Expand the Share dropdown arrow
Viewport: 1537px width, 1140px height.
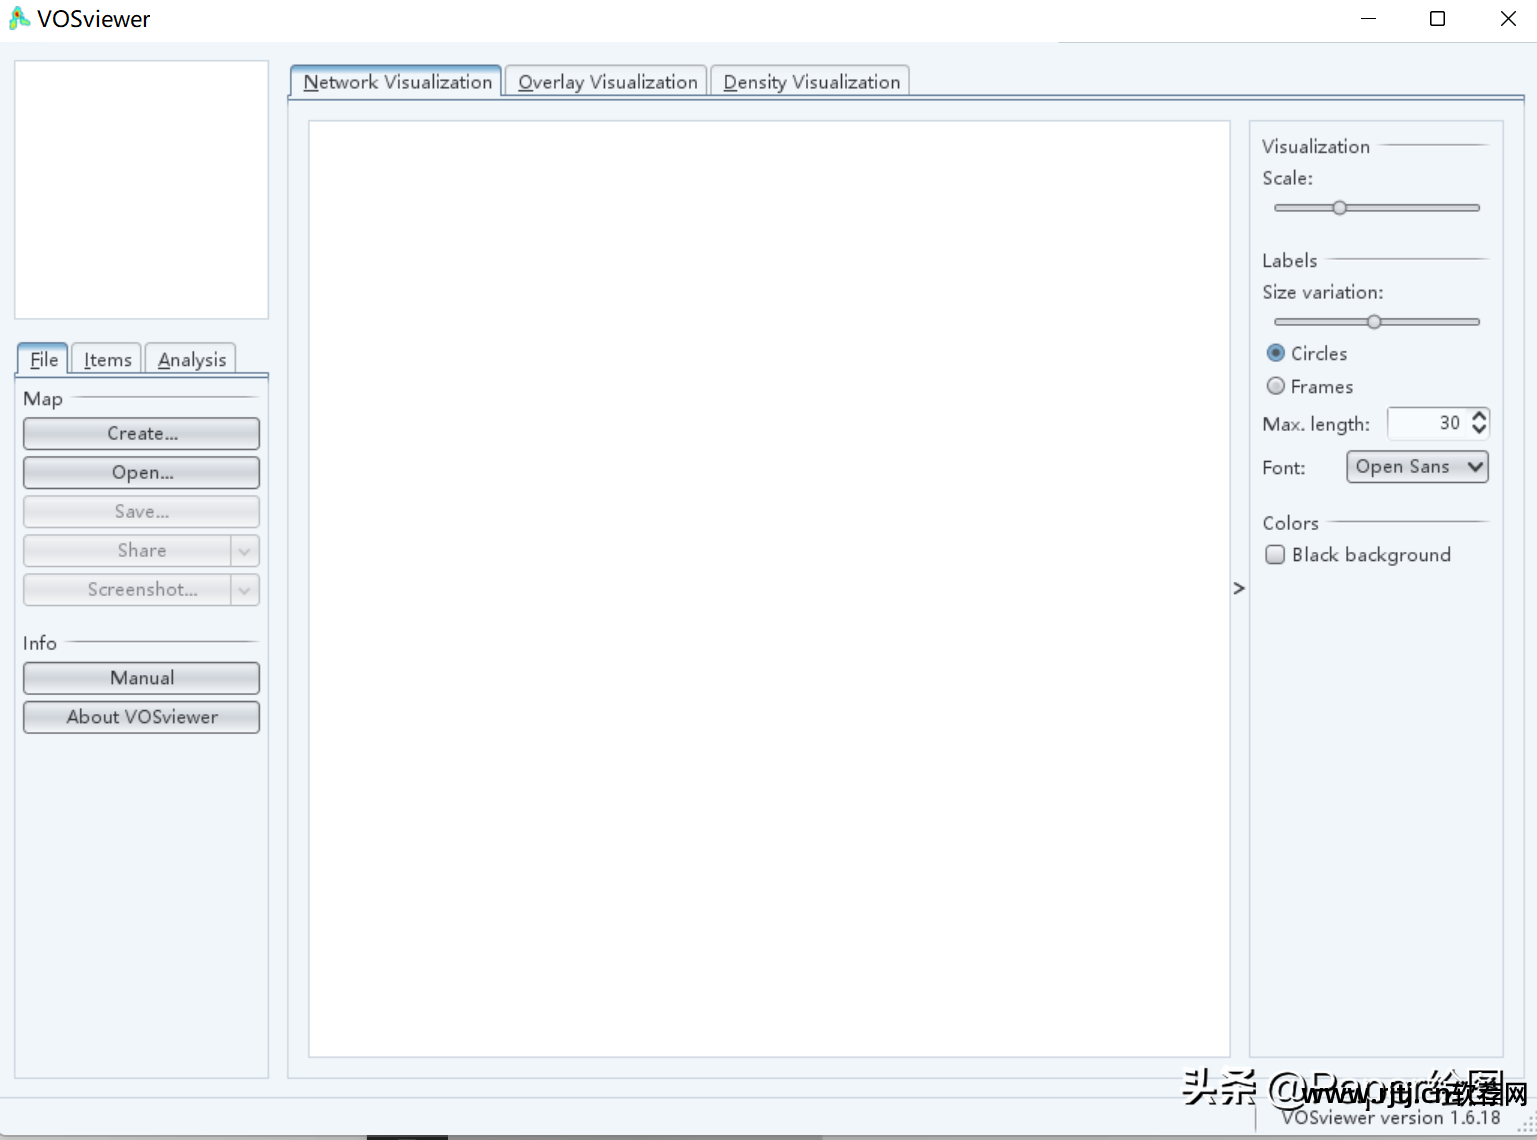pyautogui.click(x=245, y=550)
